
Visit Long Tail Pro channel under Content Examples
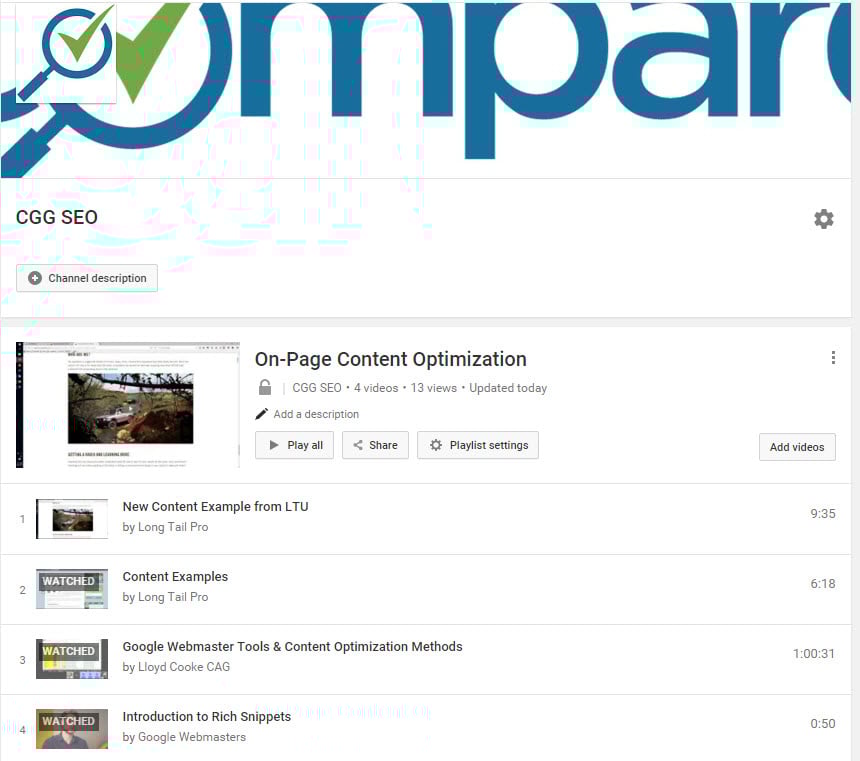172,597
